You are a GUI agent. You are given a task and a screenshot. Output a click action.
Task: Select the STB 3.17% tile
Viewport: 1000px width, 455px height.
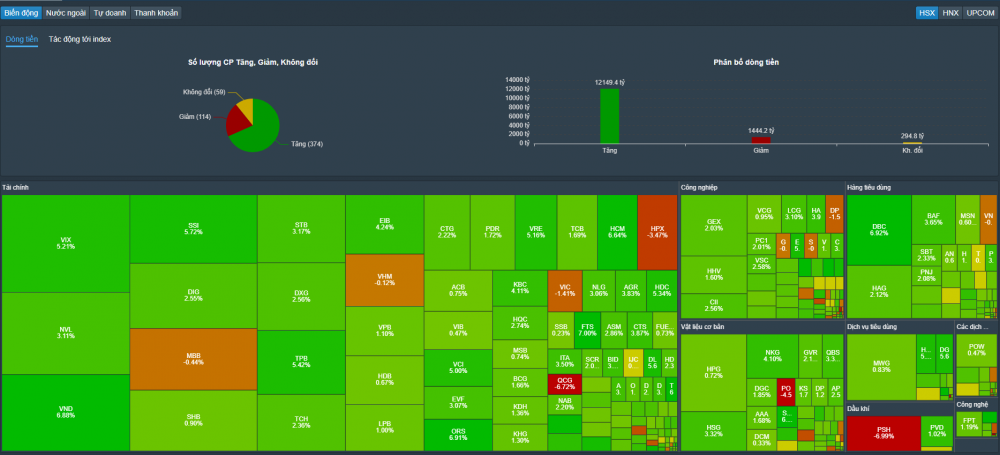[302, 228]
